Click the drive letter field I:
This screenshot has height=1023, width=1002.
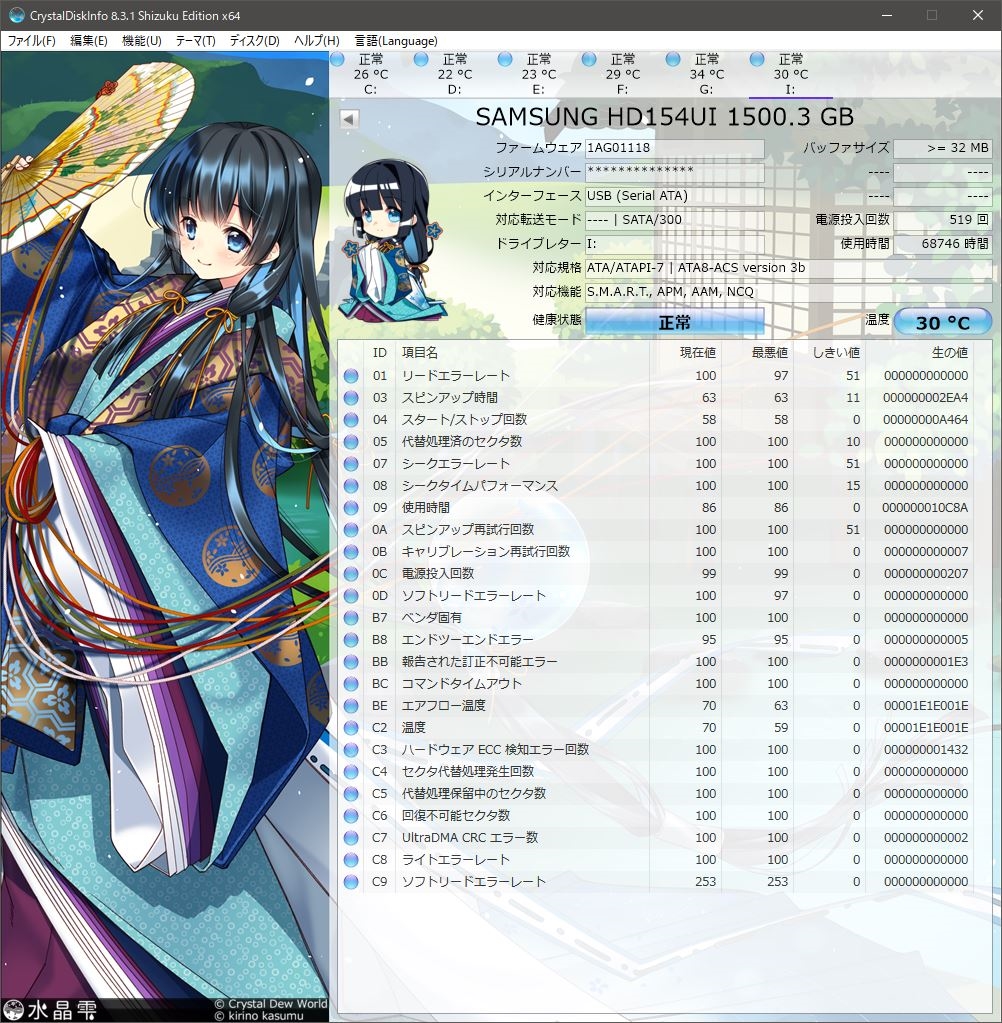click(675, 244)
